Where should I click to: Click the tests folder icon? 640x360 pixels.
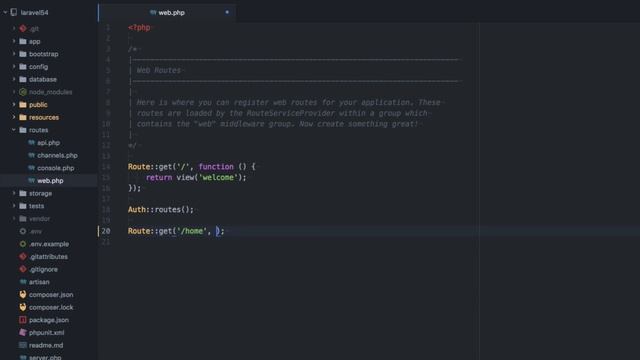click(23, 206)
